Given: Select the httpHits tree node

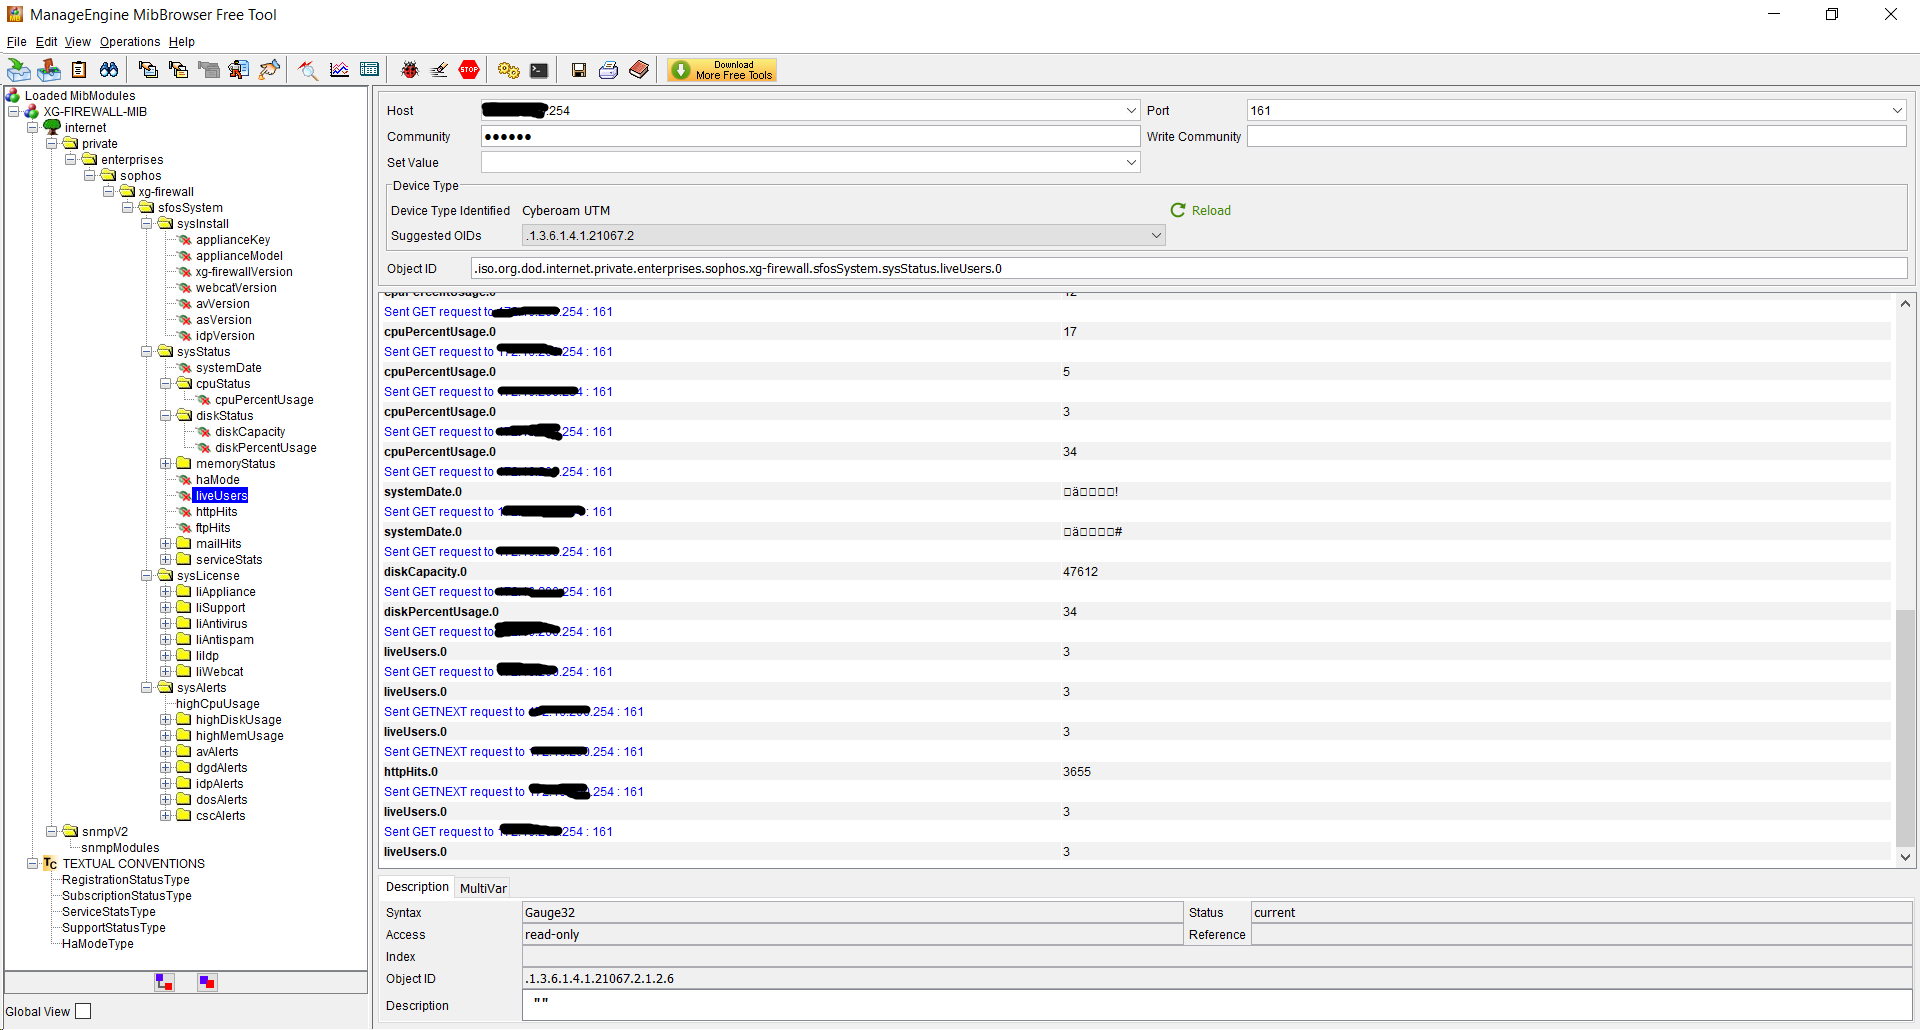Looking at the screenshot, I should tap(216, 512).
